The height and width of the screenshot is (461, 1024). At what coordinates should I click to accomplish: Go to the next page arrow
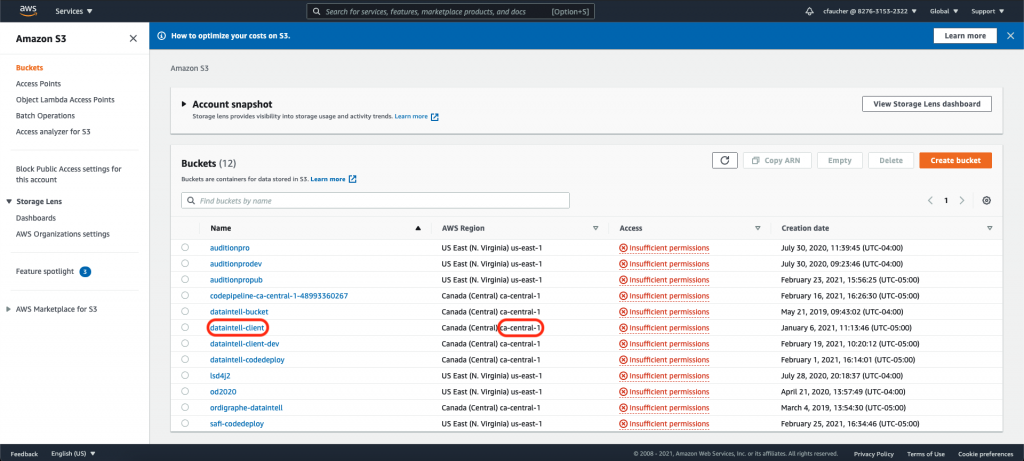pos(962,200)
